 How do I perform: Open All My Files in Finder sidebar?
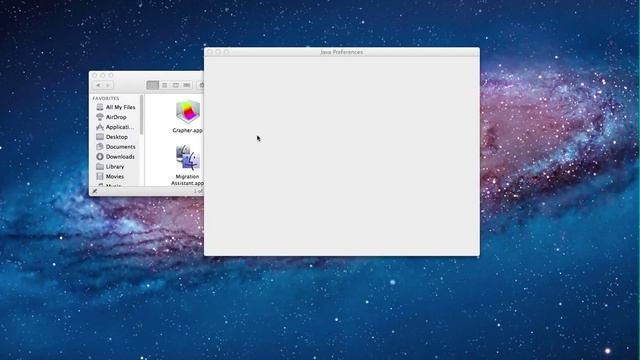(x=116, y=107)
